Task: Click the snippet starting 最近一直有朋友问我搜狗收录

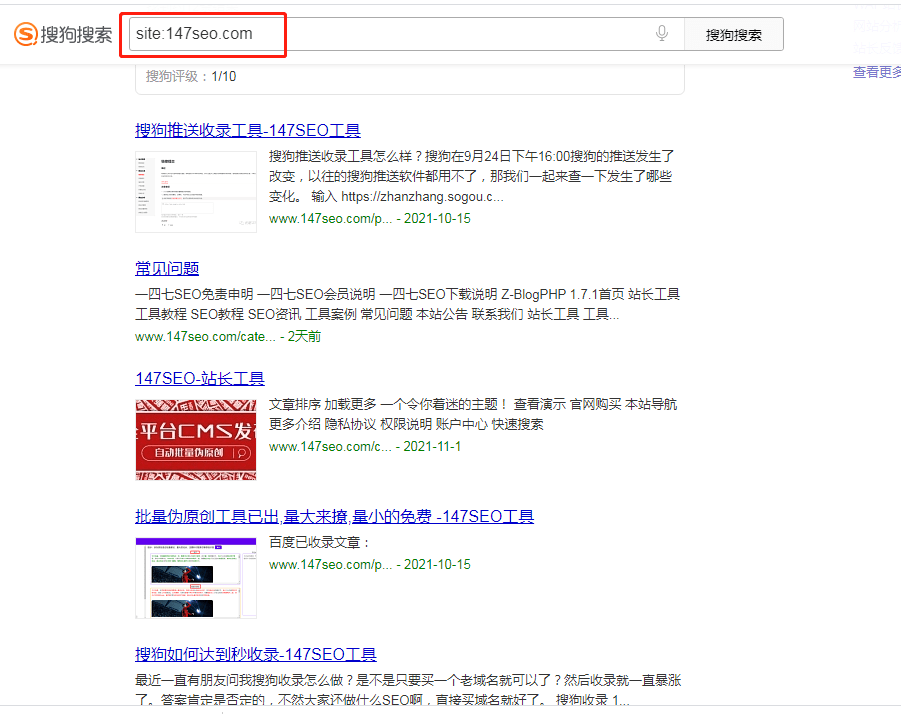Action: [x=408, y=690]
